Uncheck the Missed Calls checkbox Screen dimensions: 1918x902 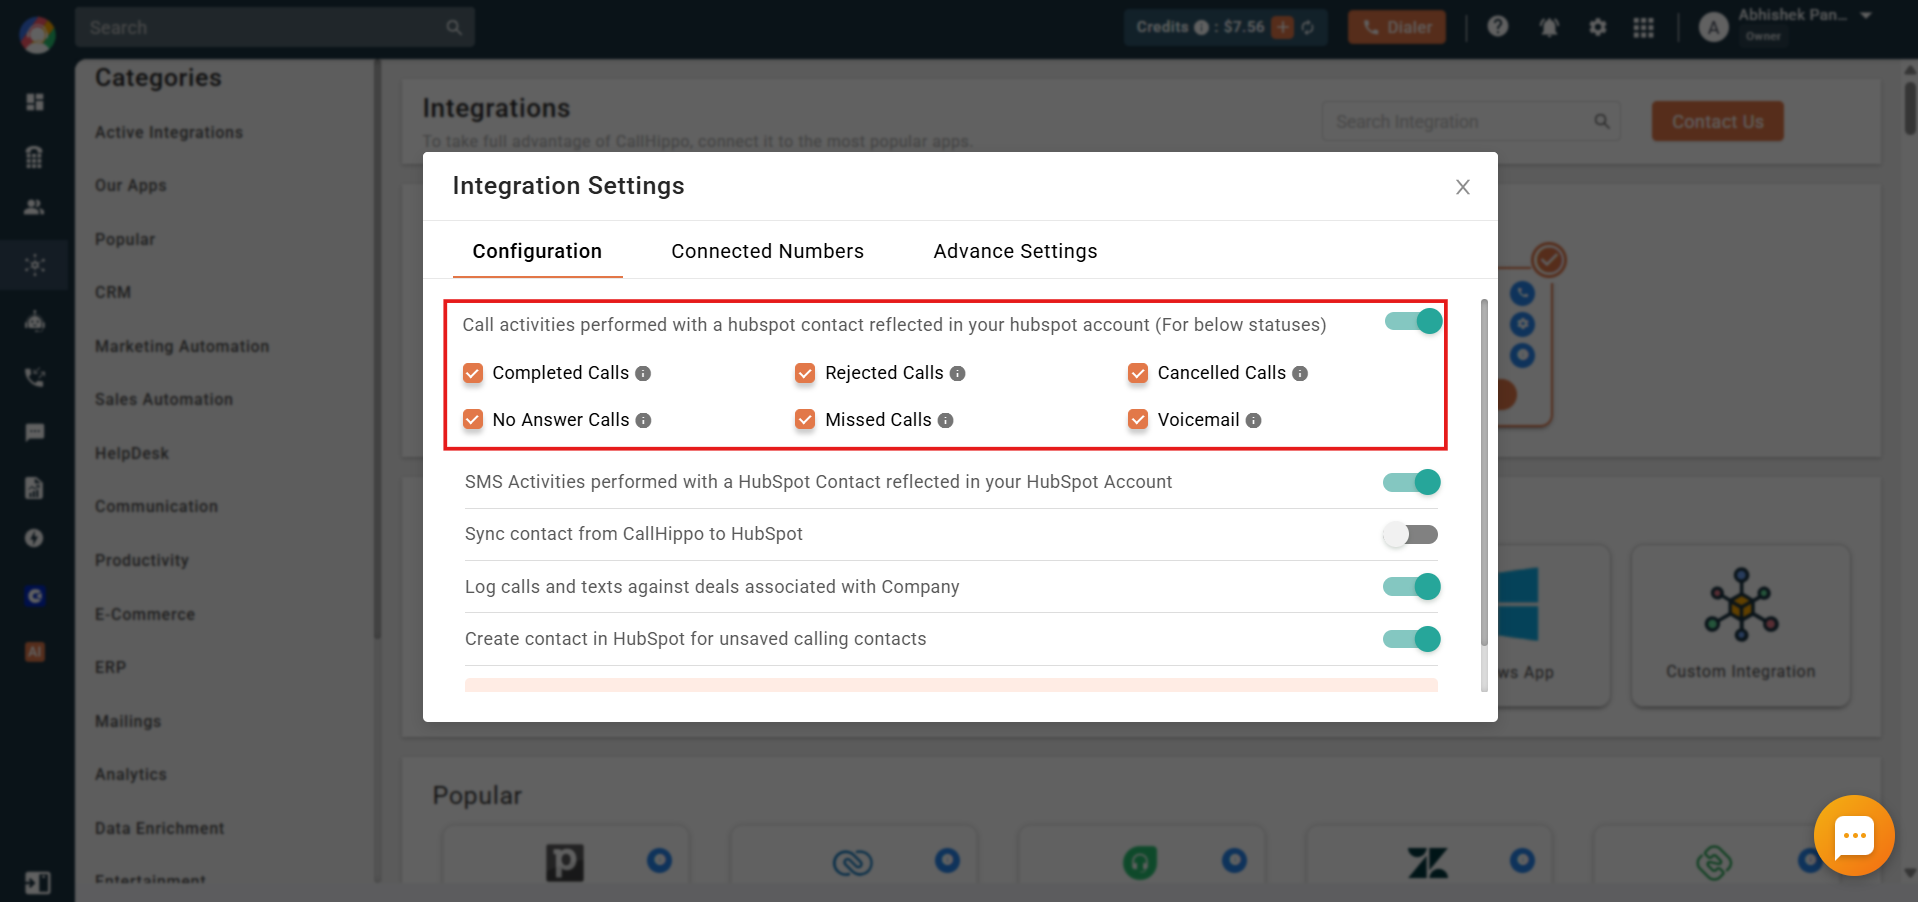coord(805,420)
